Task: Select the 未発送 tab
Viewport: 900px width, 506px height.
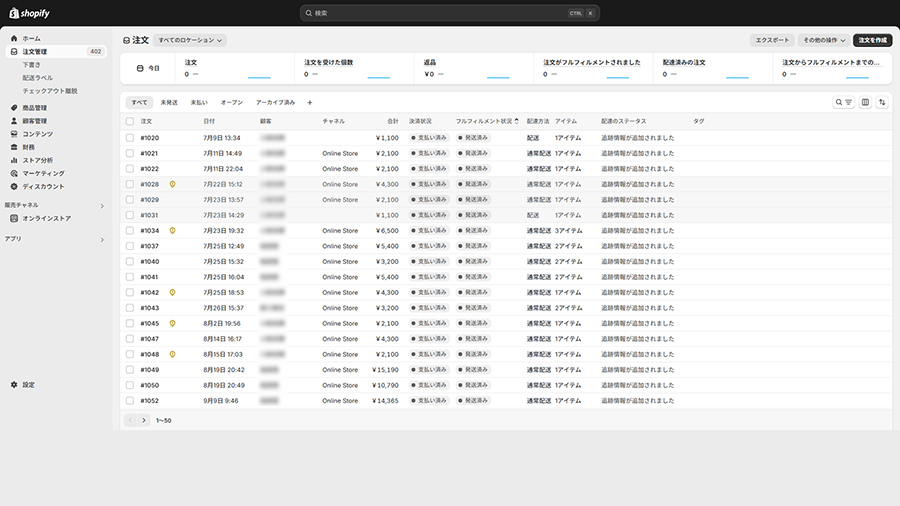Action: 169,103
